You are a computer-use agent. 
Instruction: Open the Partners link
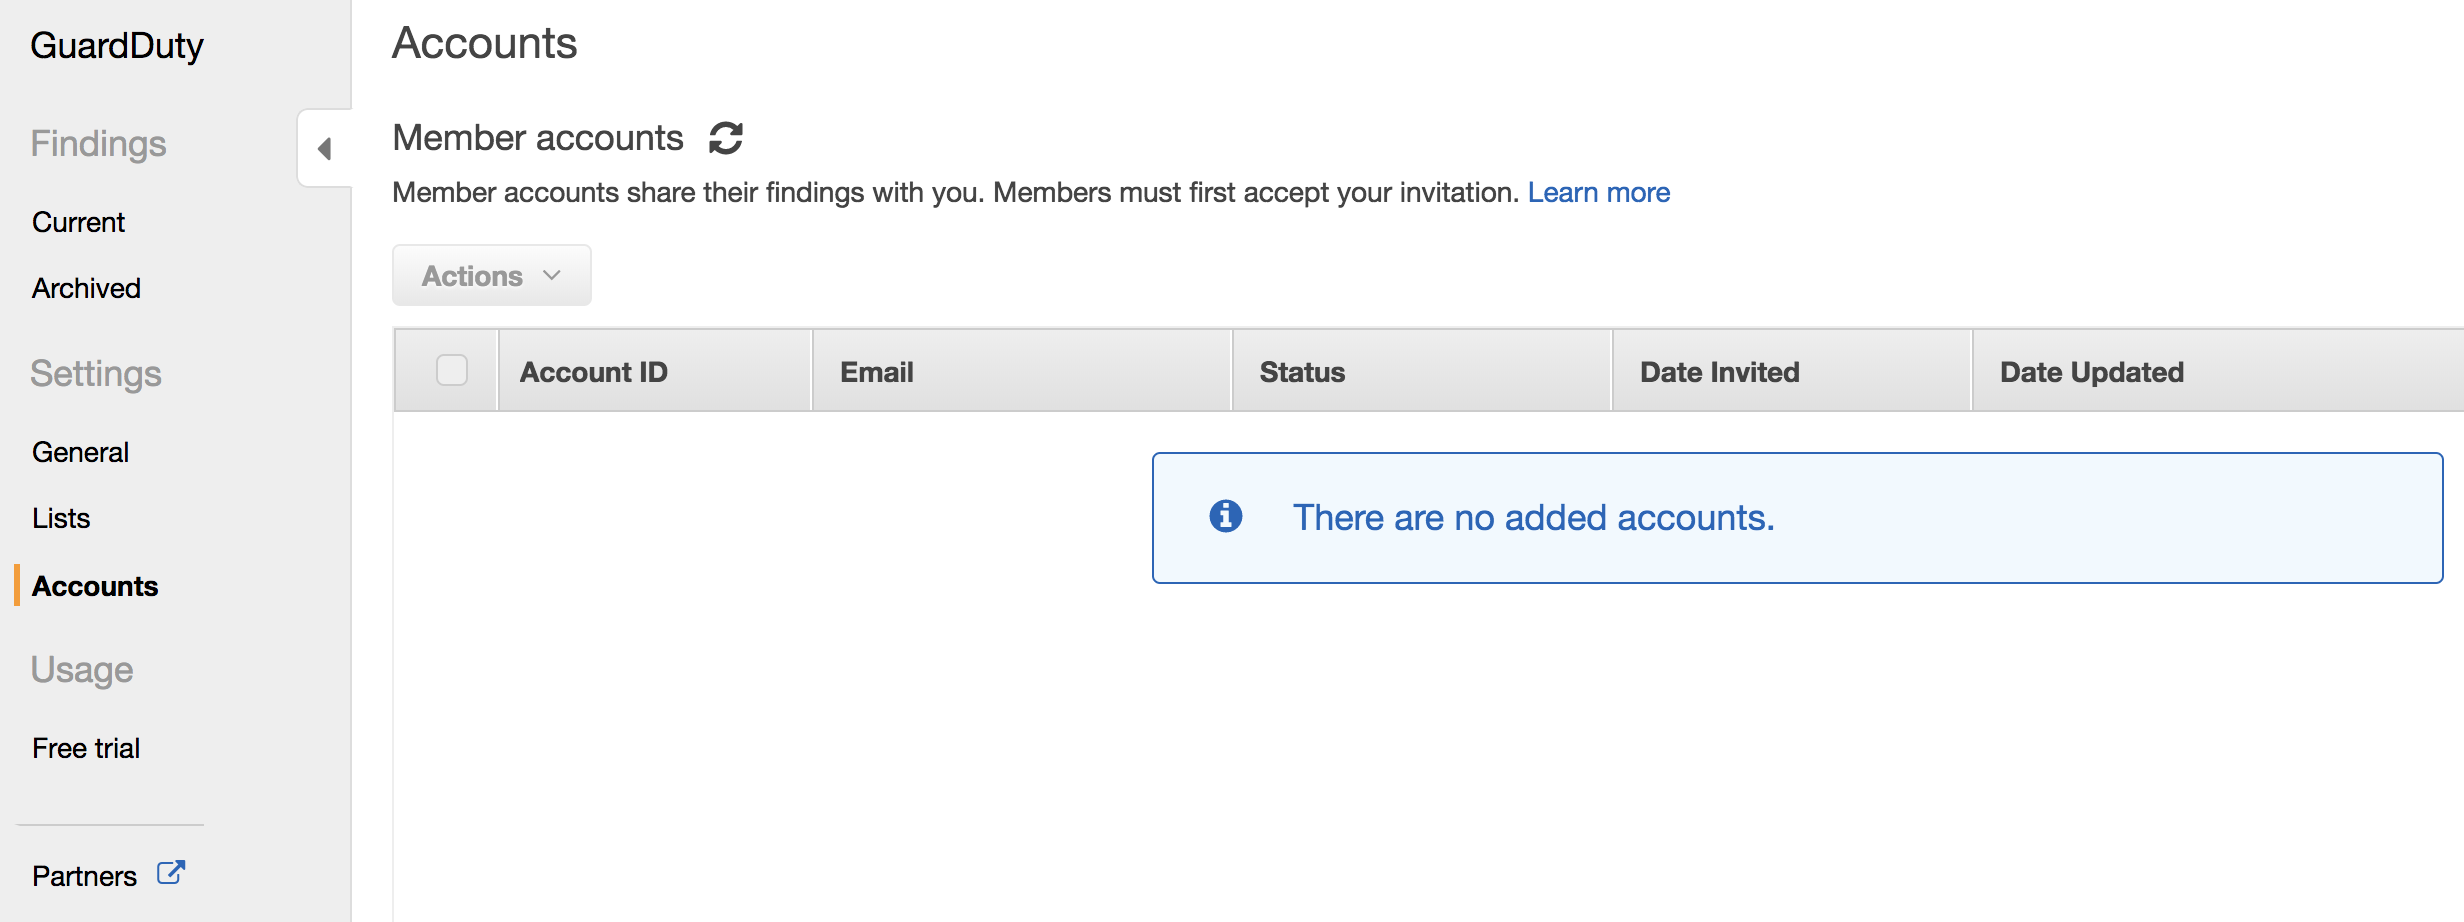[84, 876]
